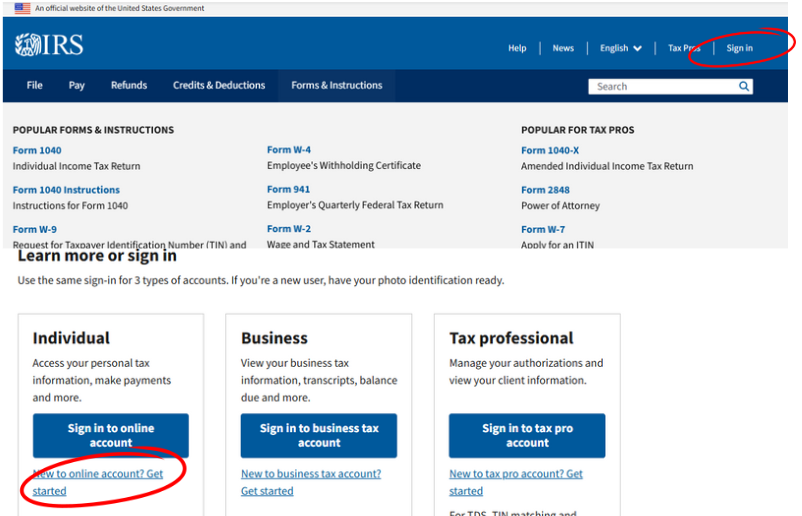Open the Form 941 link
The width and height of the screenshot is (802, 516).
(x=288, y=189)
